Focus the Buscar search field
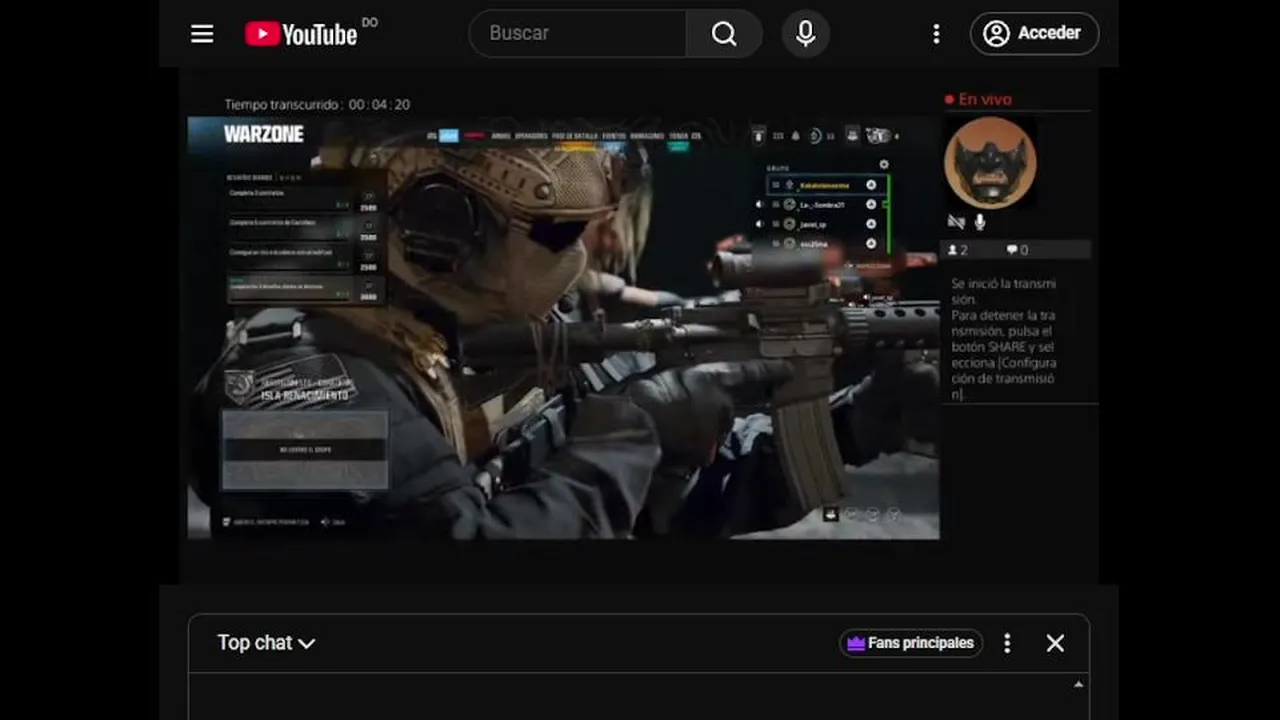Screen dimensions: 1280x720 click(x=578, y=33)
